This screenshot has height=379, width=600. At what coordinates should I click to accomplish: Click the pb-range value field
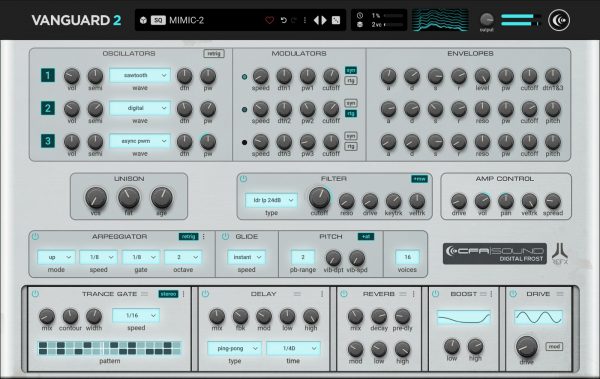click(303, 257)
